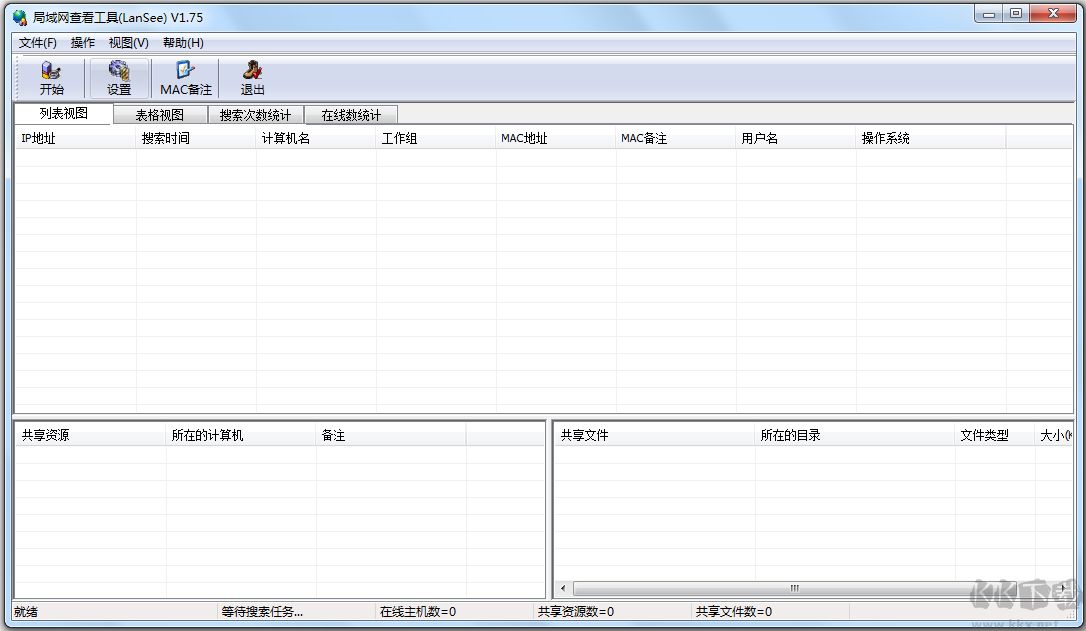1086x631 pixels.
Task: Click the 开始 (Start) toolbar icon
Action: pyautogui.click(x=51, y=78)
